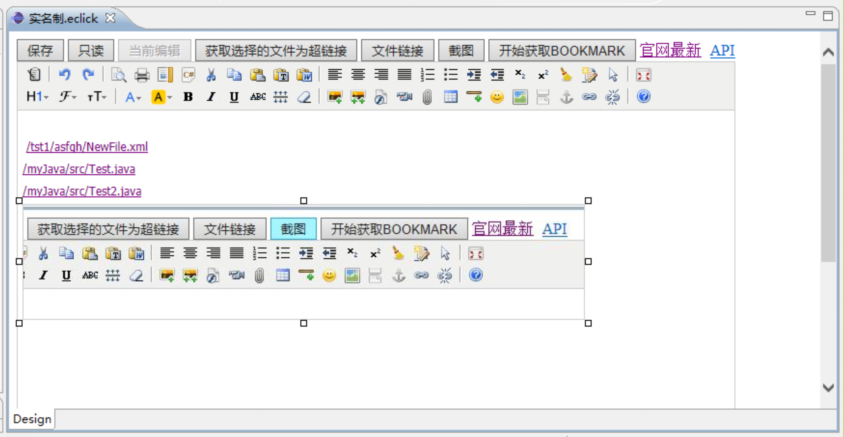Click the top-row 文件链接 button
844x437 pixels.
click(x=398, y=51)
